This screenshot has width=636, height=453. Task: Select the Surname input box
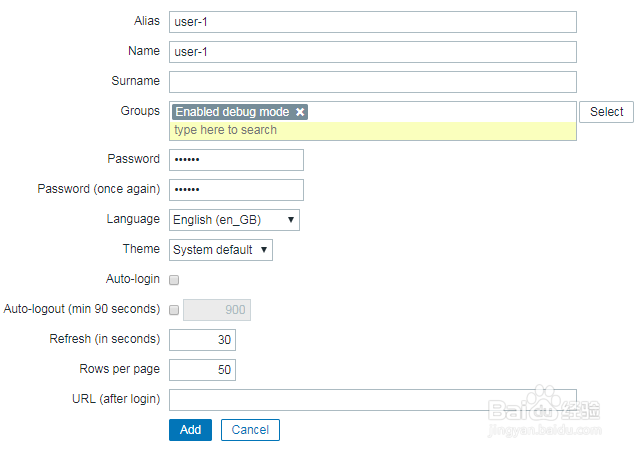373,82
